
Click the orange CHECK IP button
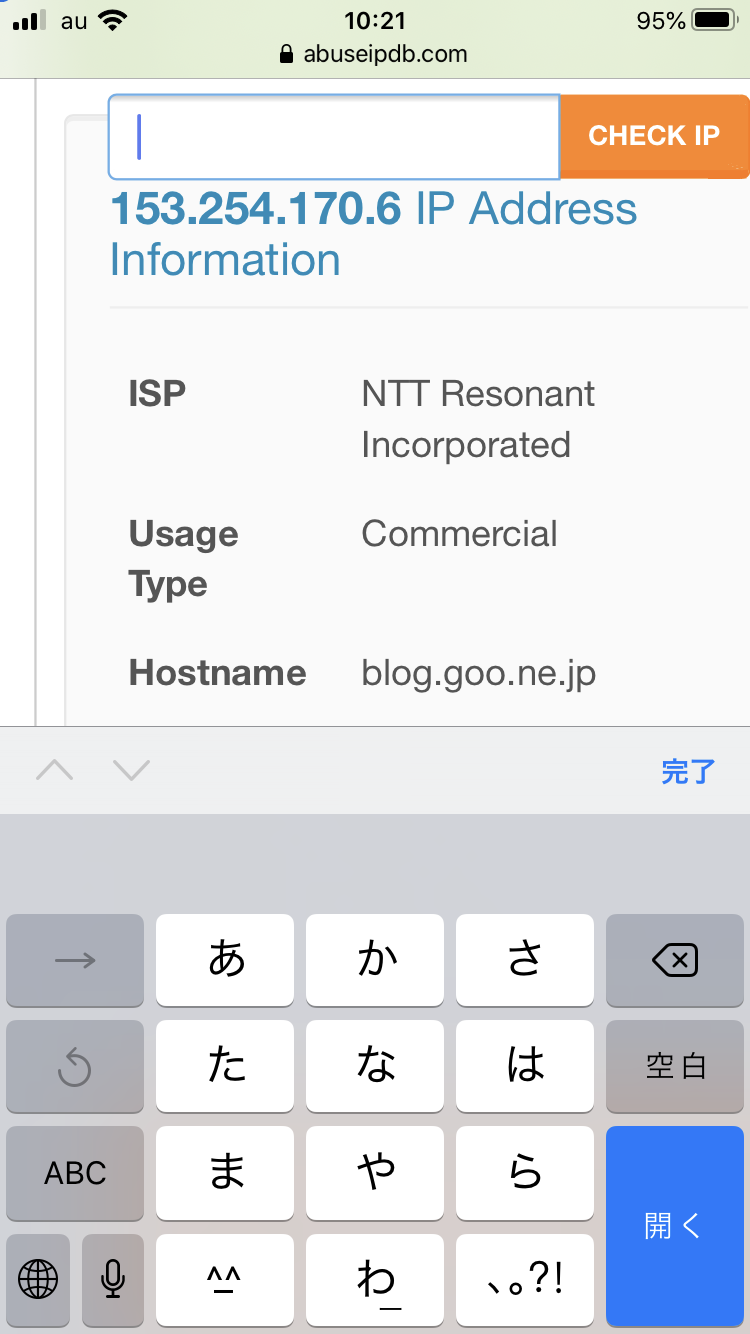(x=654, y=137)
